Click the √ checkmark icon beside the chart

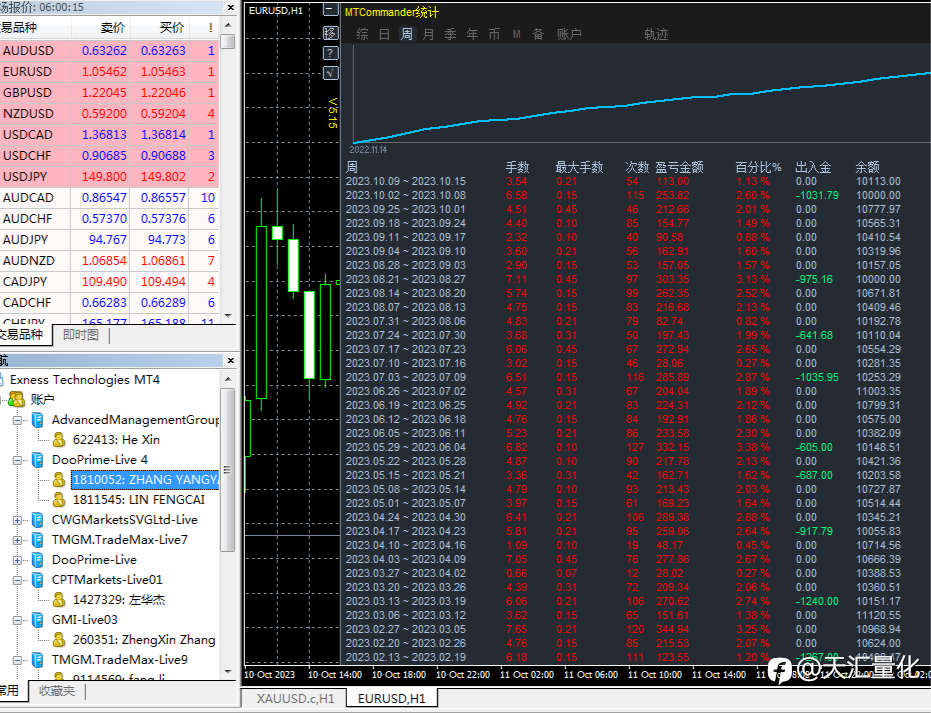tap(331, 73)
